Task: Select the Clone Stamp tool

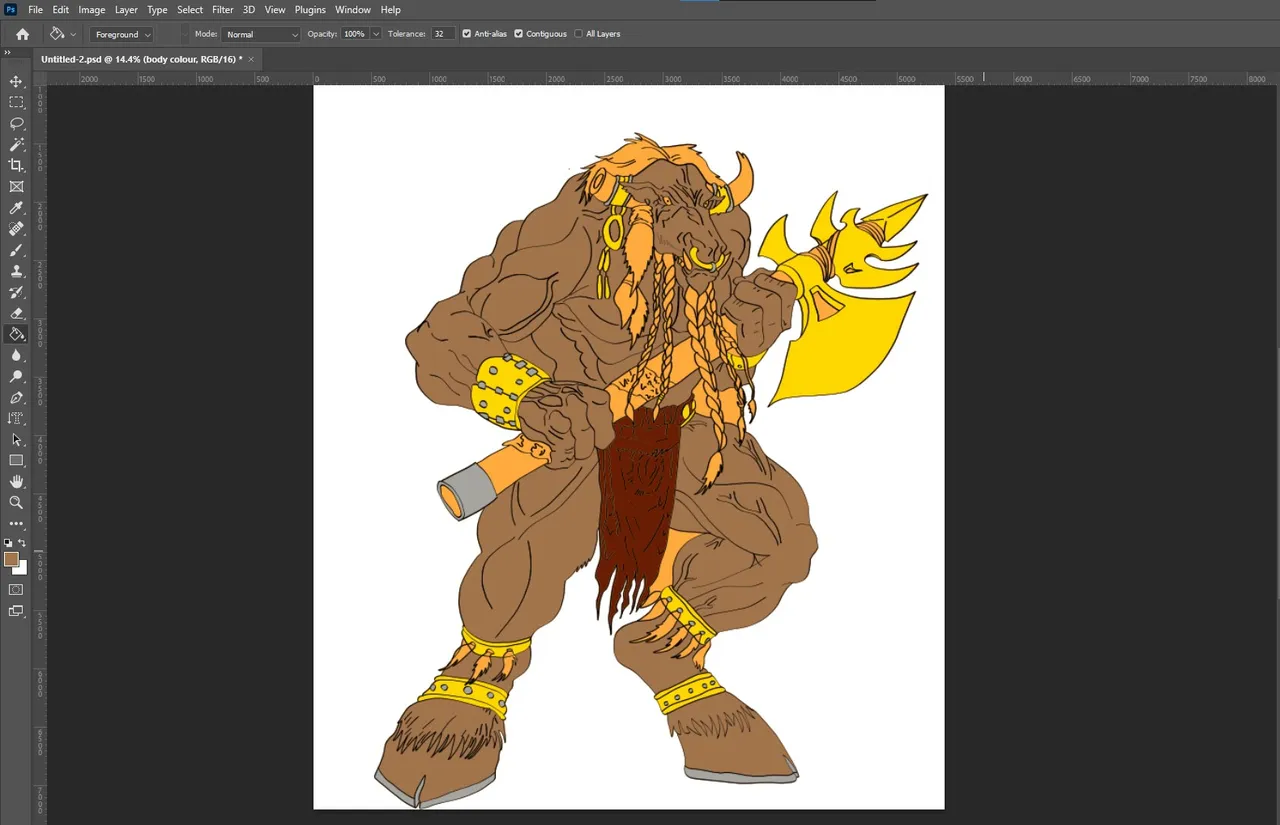Action: 16,271
